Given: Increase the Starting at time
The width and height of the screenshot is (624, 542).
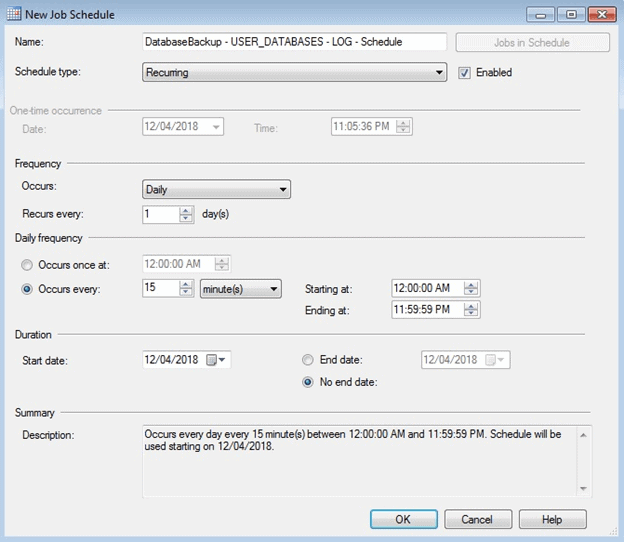Looking at the screenshot, I should coord(471,285).
